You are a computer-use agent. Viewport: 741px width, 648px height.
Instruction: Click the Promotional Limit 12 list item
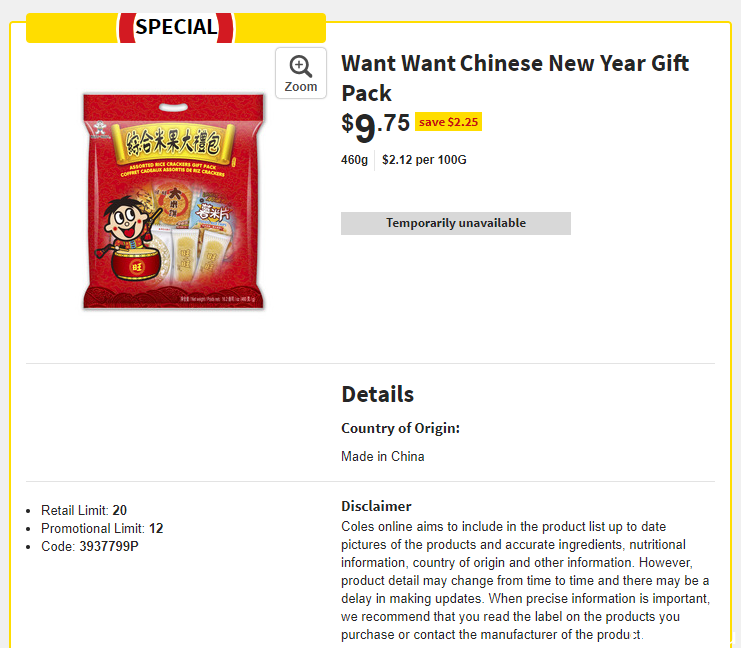pos(102,528)
